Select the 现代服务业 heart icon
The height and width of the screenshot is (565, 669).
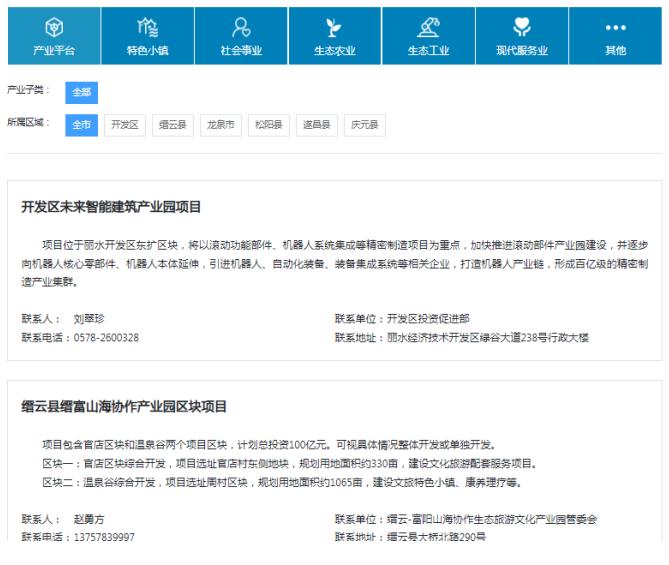click(x=521, y=26)
